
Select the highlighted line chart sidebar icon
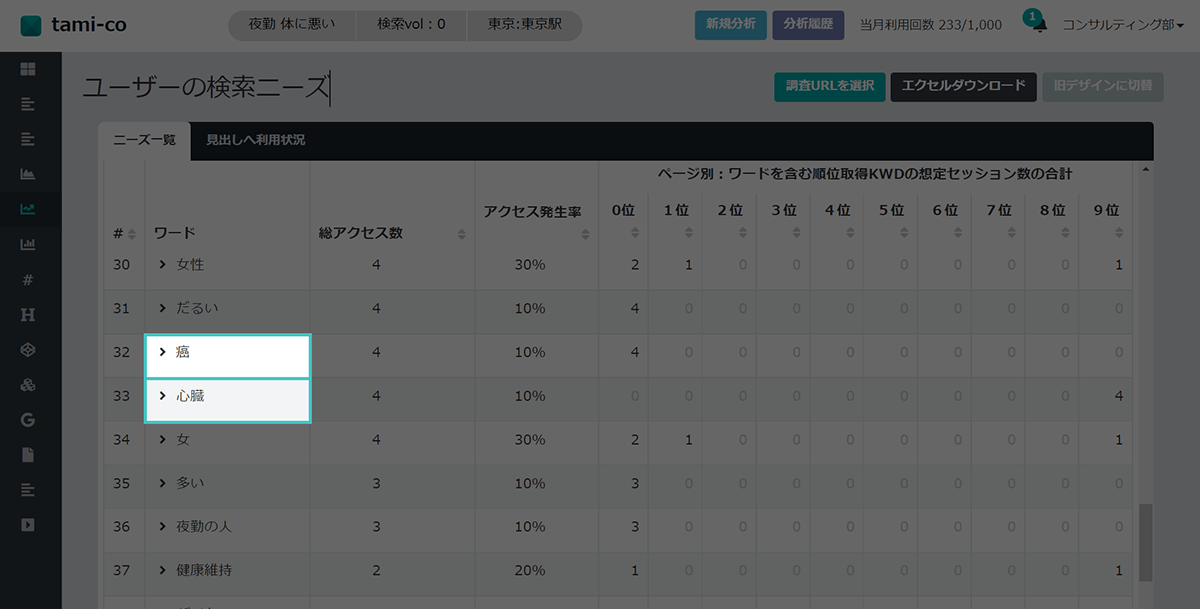tap(28, 209)
